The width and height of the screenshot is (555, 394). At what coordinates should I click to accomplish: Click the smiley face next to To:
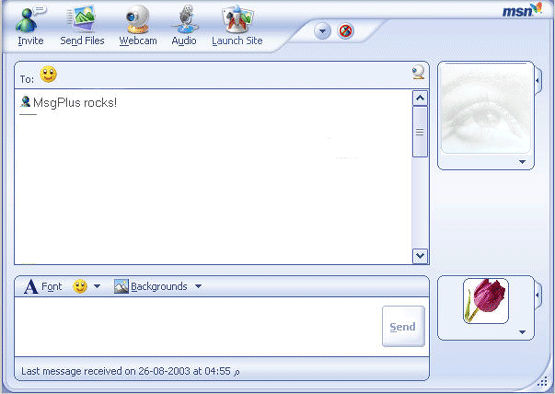point(48,74)
